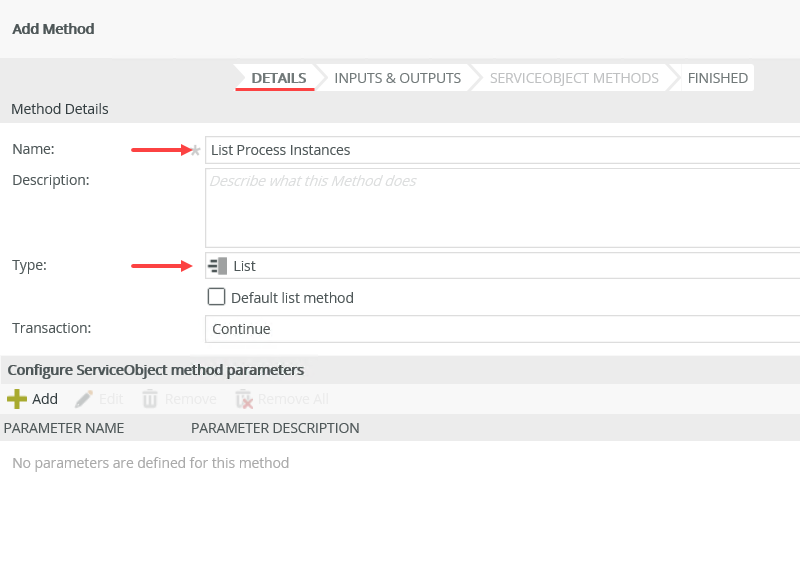Switch to the Details wizard step

coord(278,78)
